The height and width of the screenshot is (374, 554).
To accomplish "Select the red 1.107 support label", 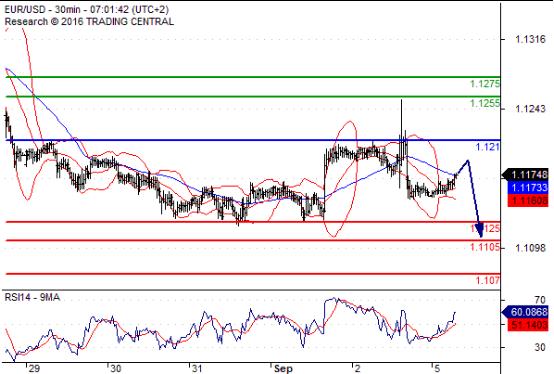I will pos(488,280).
